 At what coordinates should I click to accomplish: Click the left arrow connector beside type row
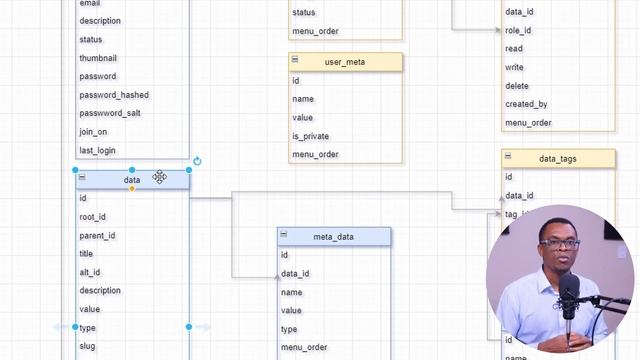pyautogui.click(x=61, y=327)
